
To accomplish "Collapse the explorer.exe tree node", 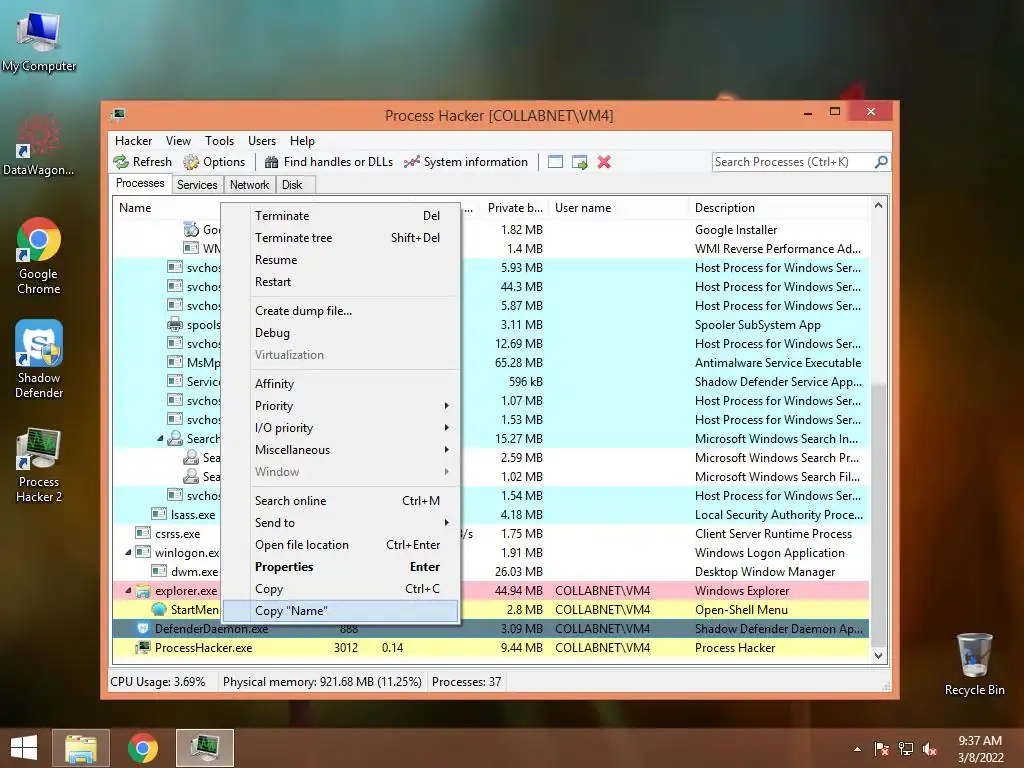I will pyautogui.click(x=128, y=590).
